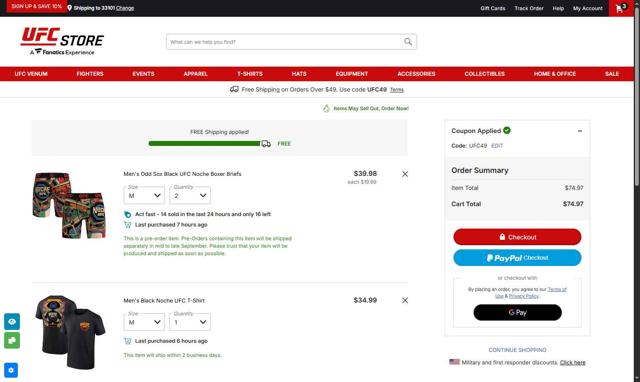Open Men's Black Noche UFC T-Shirt title
Image resolution: width=640 pixels, height=382 pixels.
[164, 300]
